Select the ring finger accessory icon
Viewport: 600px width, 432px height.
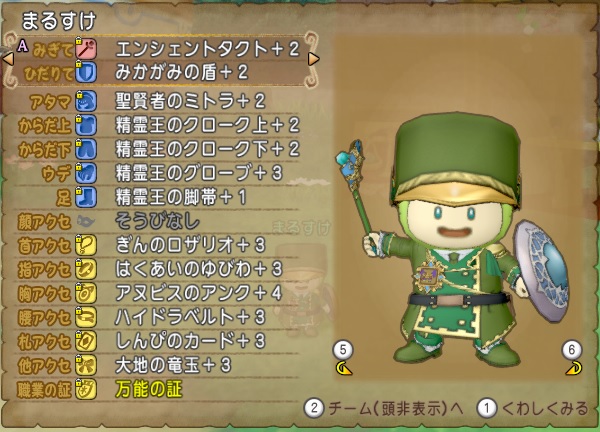86,269
